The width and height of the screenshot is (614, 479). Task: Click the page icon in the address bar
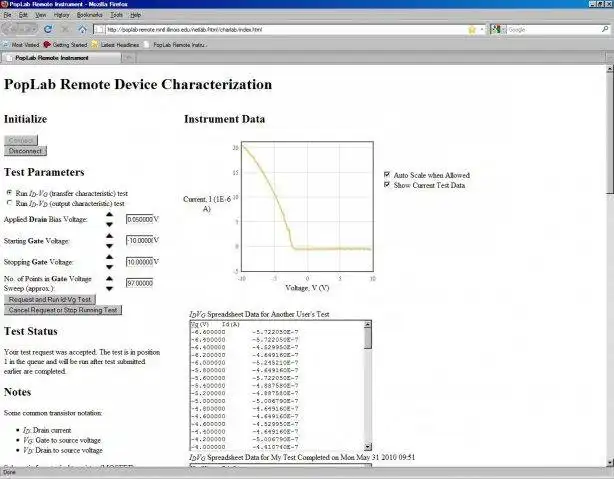coord(99,29)
